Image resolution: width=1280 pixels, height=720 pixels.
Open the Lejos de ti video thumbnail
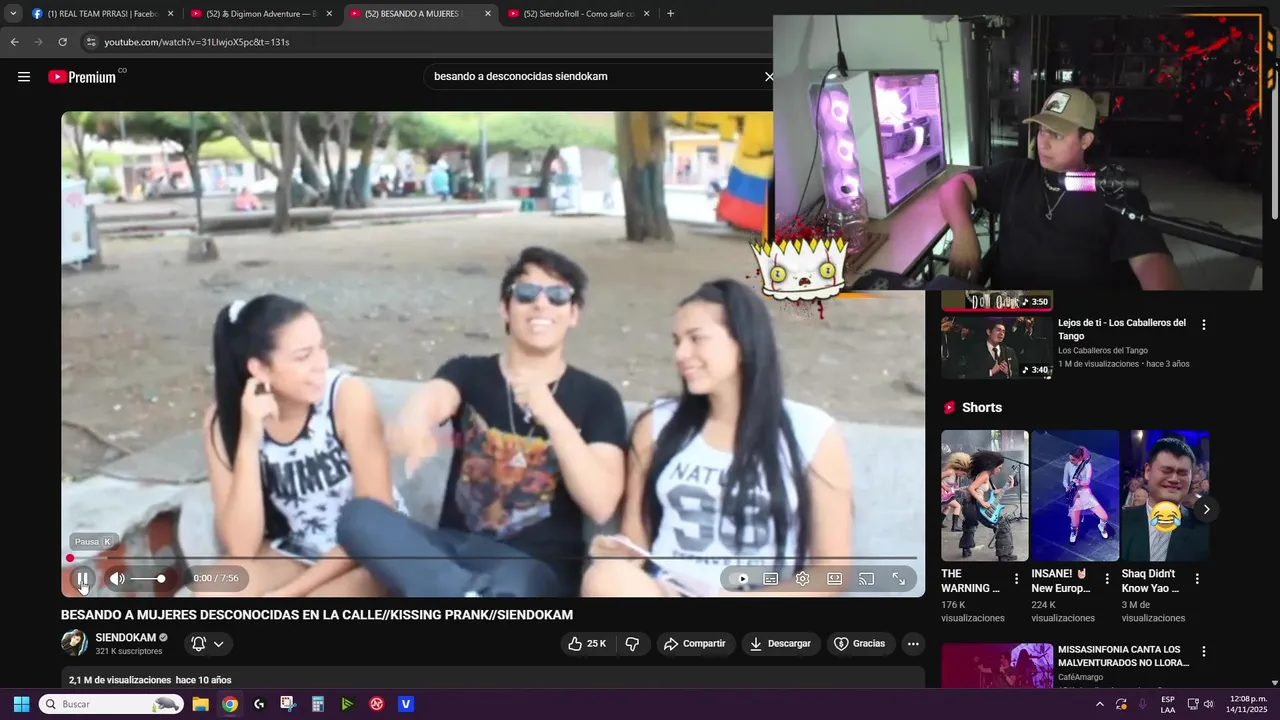(x=997, y=348)
